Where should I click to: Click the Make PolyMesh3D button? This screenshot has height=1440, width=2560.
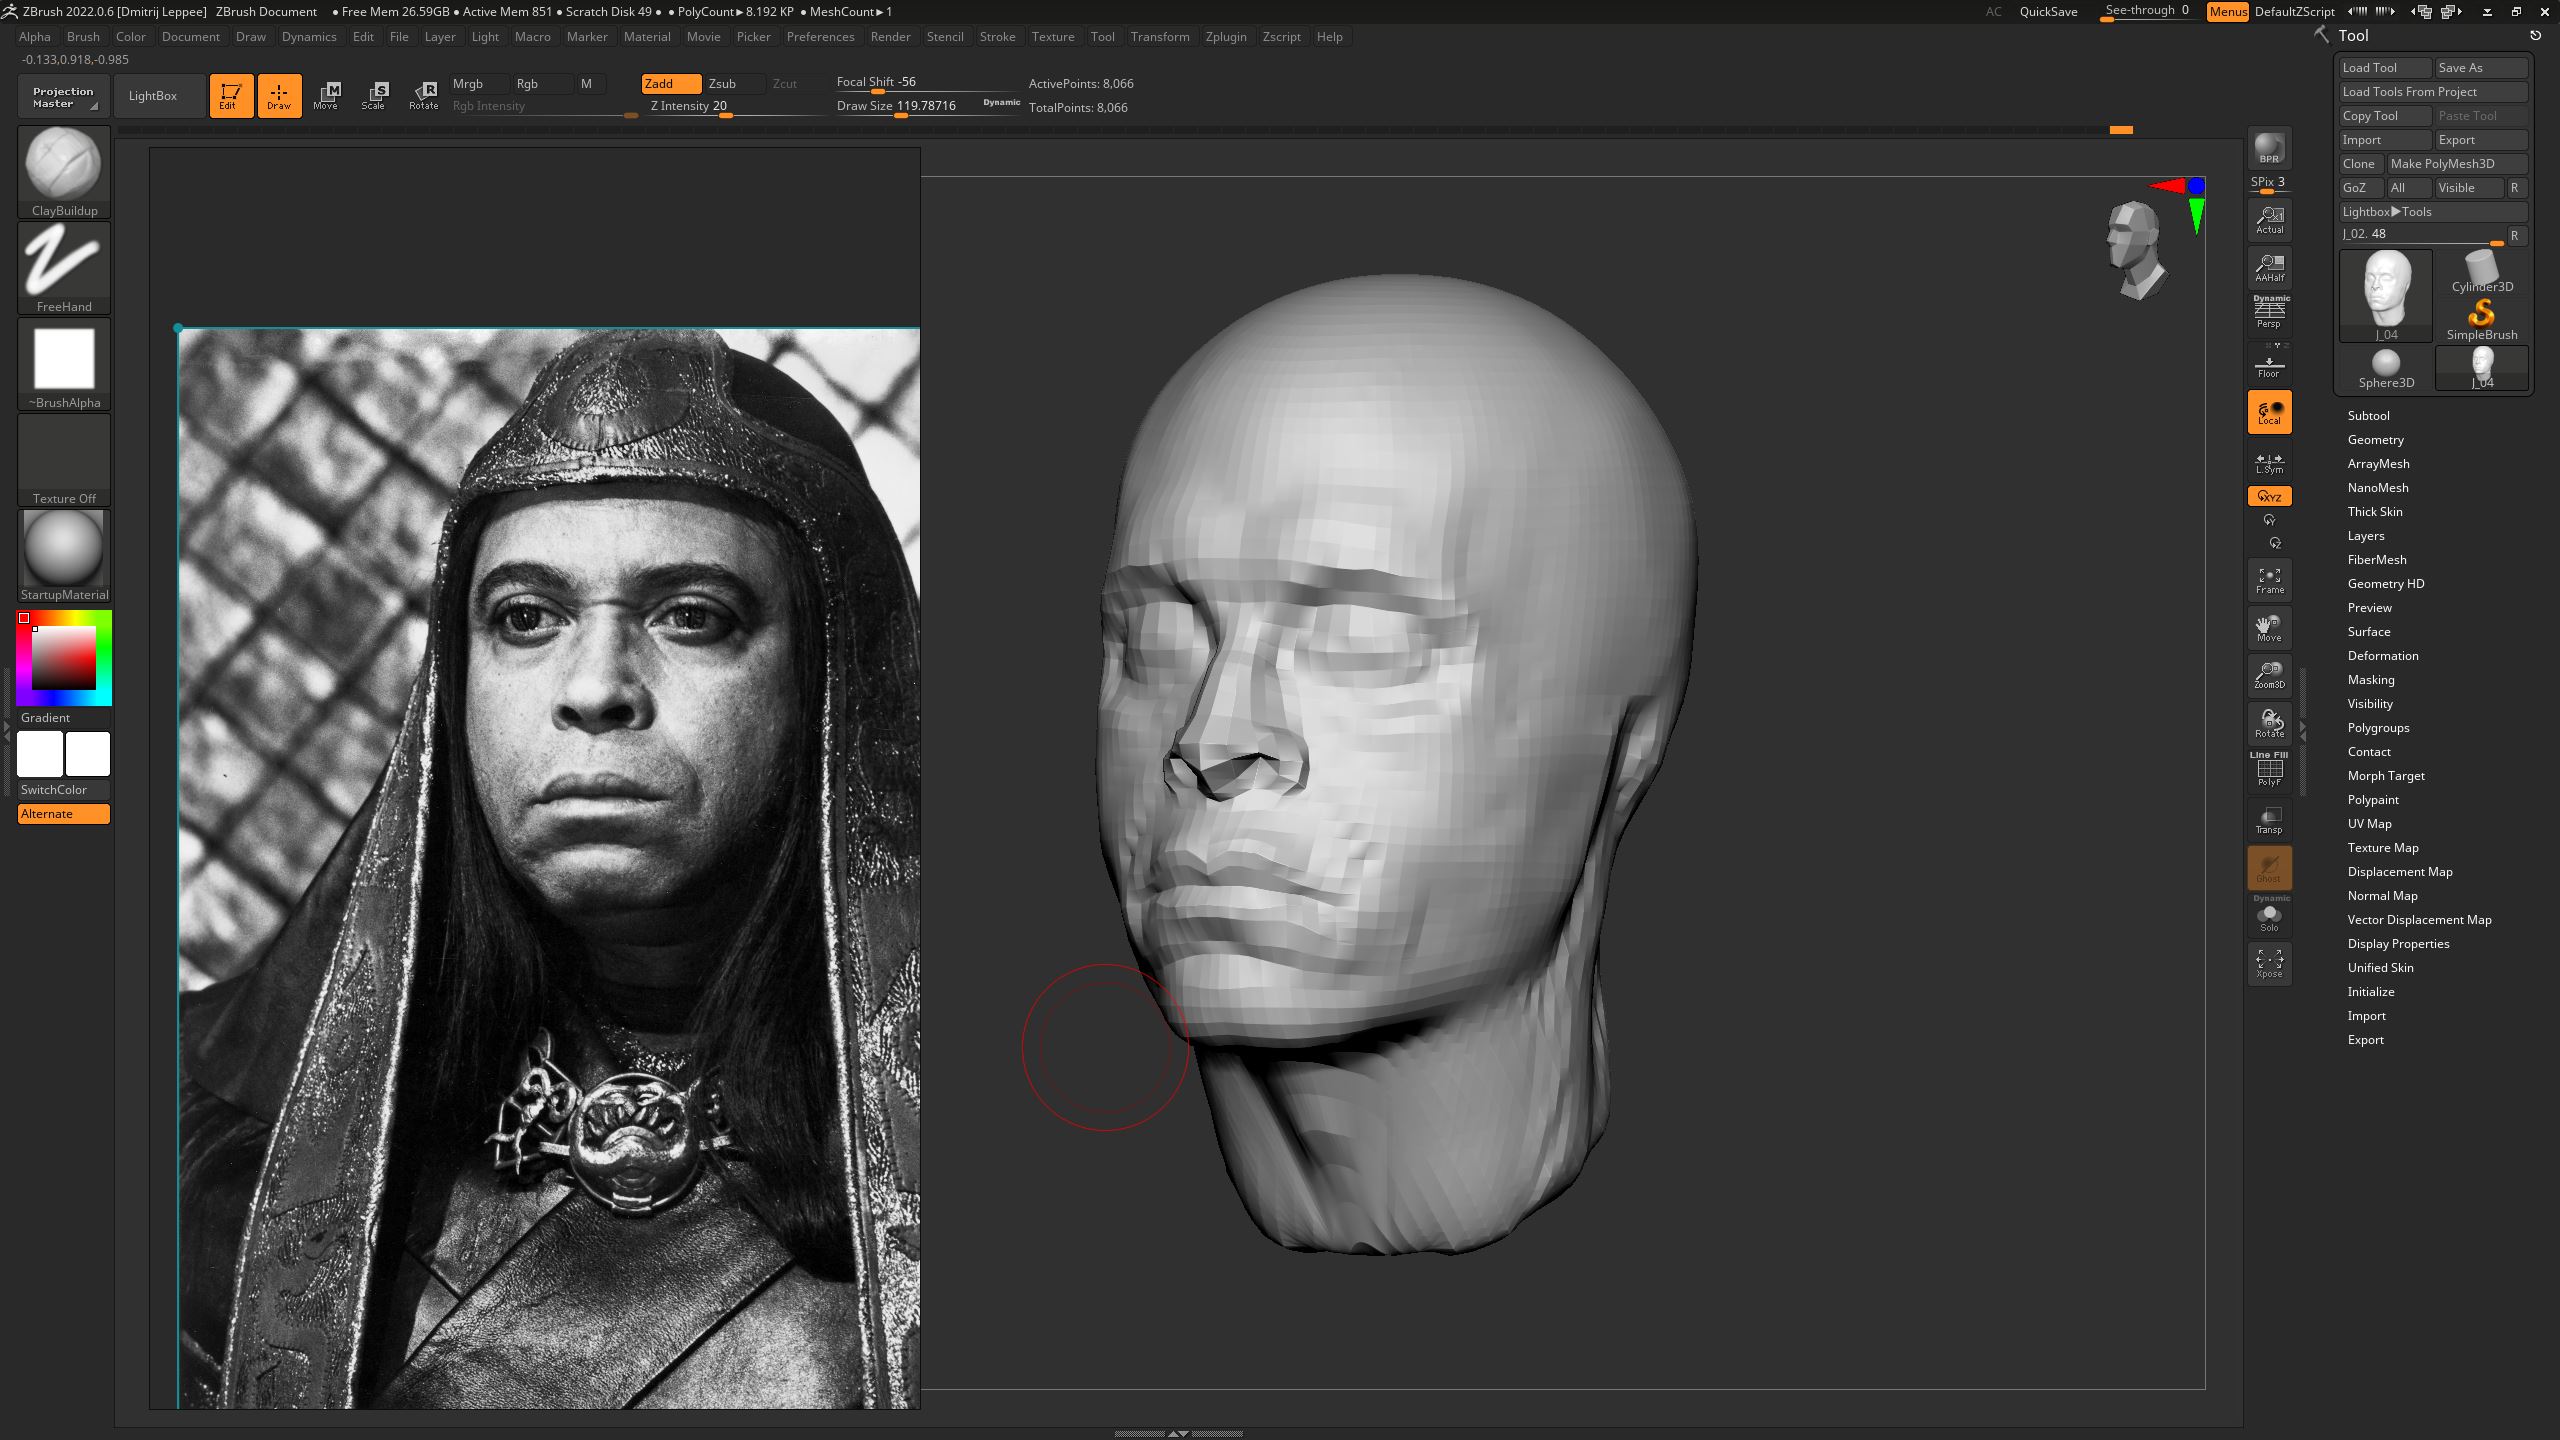coord(2455,164)
